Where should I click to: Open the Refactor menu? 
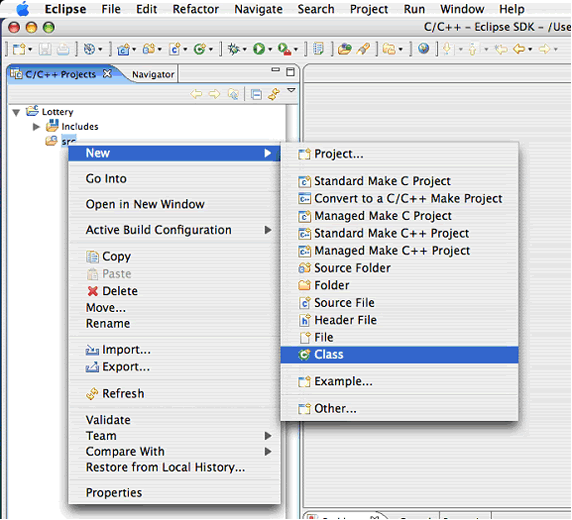(x=196, y=9)
